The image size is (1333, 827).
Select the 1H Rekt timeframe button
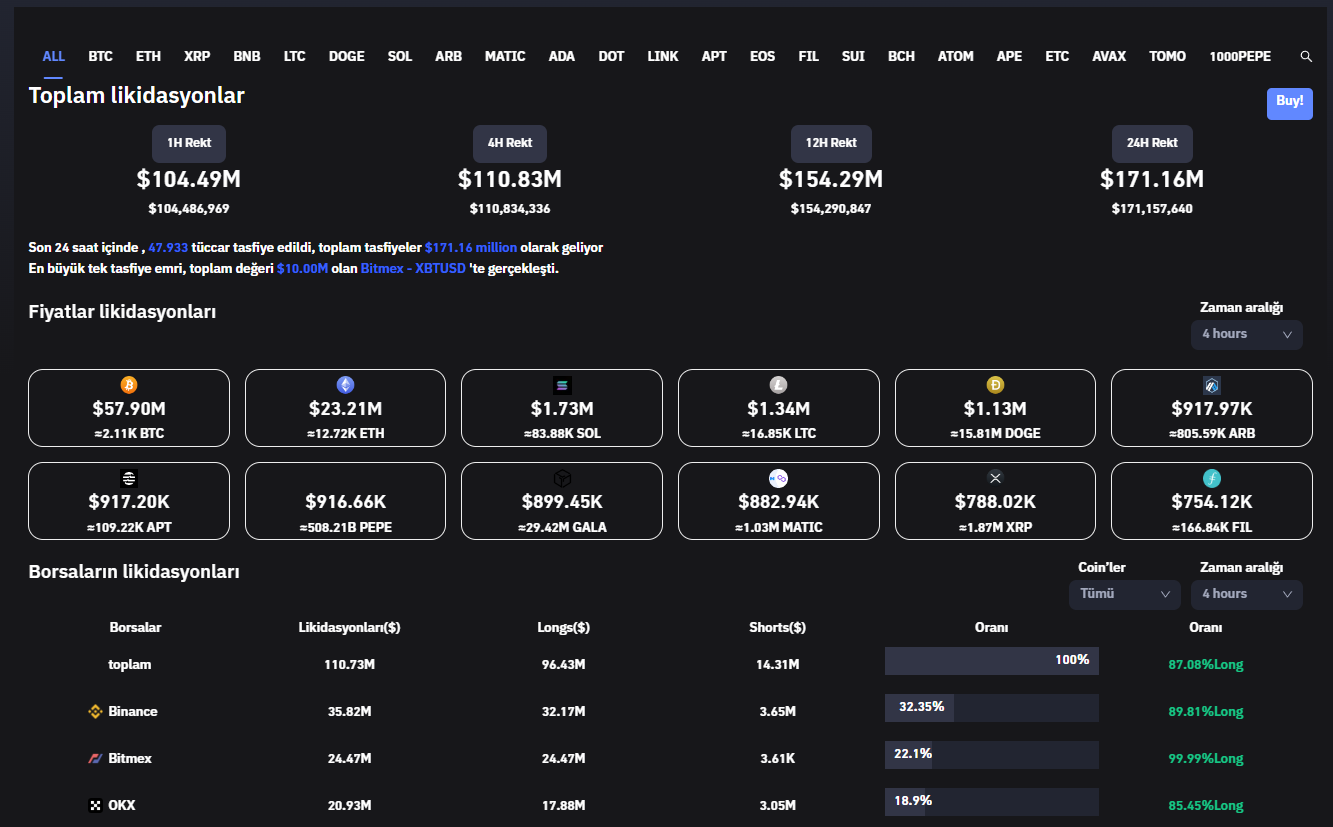189,143
